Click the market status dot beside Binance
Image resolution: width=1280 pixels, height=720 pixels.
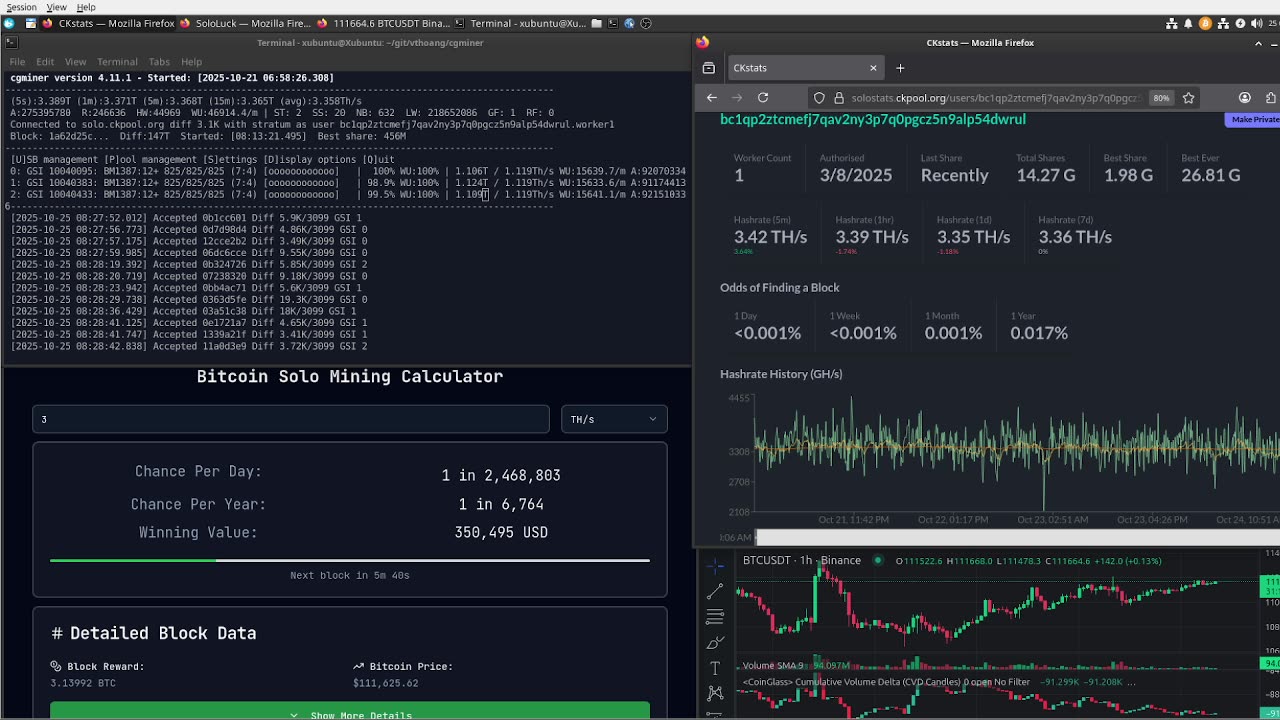click(878, 561)
